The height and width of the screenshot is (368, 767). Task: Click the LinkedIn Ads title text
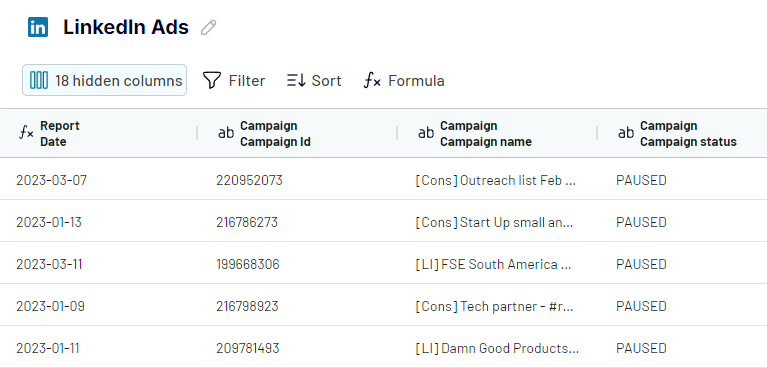[126, 27]
